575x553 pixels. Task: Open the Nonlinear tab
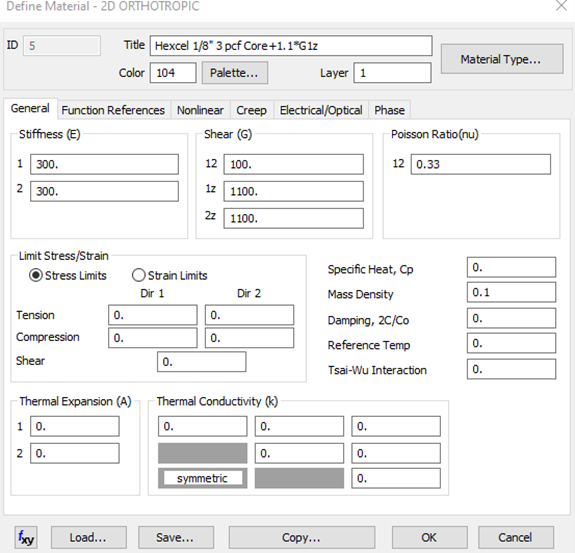click(x=200, y=110)
